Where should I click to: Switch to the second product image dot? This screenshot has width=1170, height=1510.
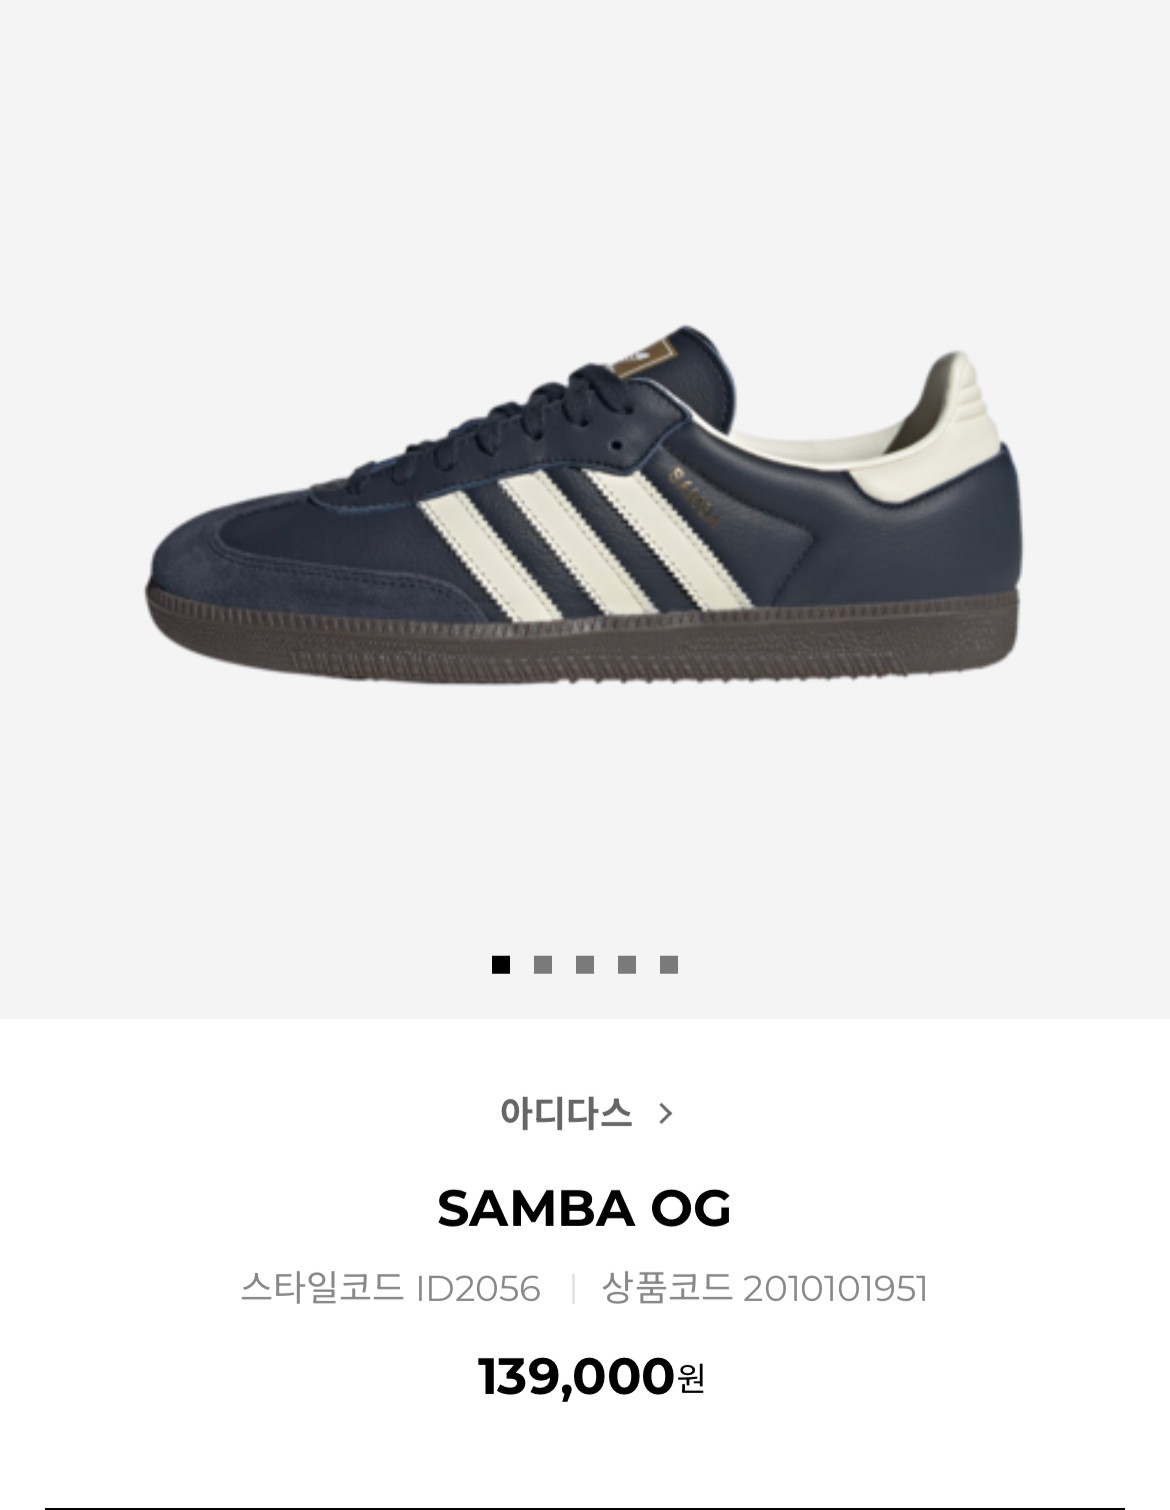pyautogui.click(x=543, y=964)
